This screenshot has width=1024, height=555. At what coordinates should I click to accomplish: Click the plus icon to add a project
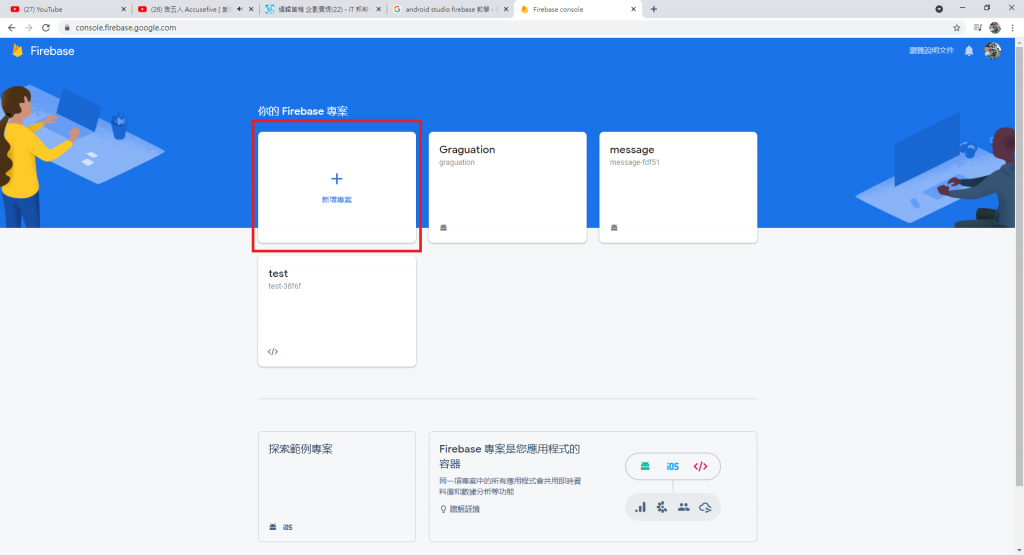(x=336, y=179)
